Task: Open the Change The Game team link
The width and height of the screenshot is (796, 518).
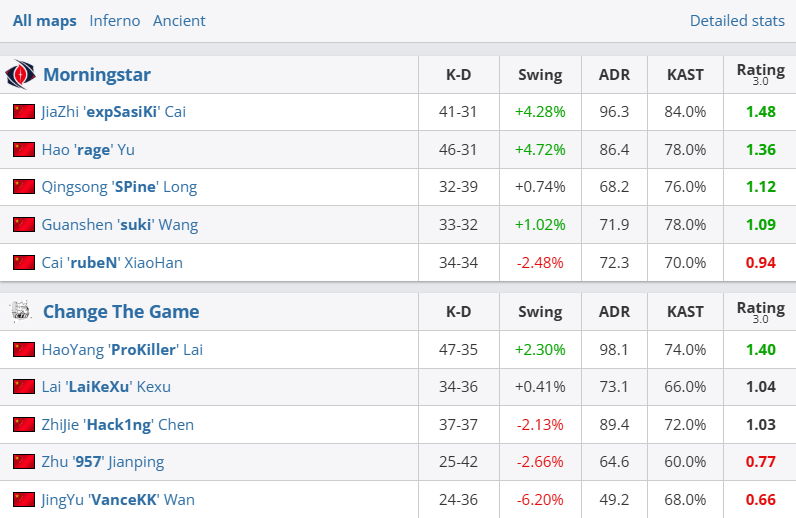Action: tap(121, 312)
